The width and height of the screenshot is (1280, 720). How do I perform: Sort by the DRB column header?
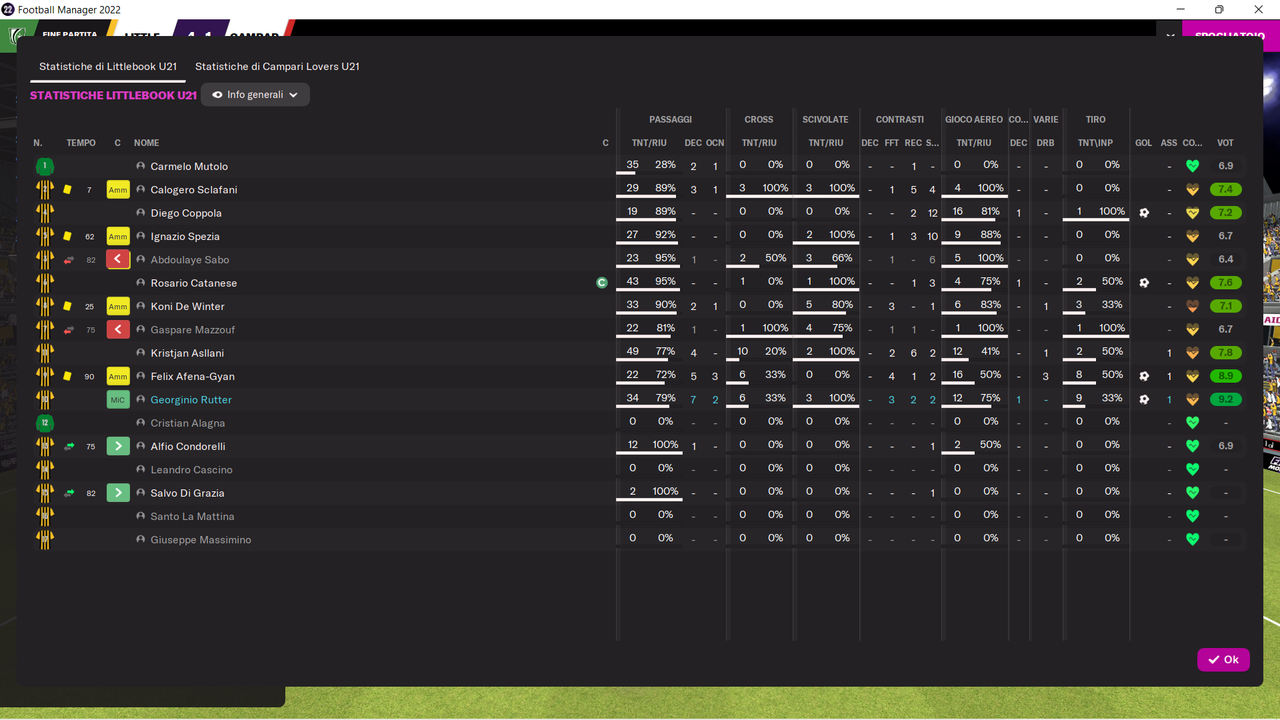1045,143
